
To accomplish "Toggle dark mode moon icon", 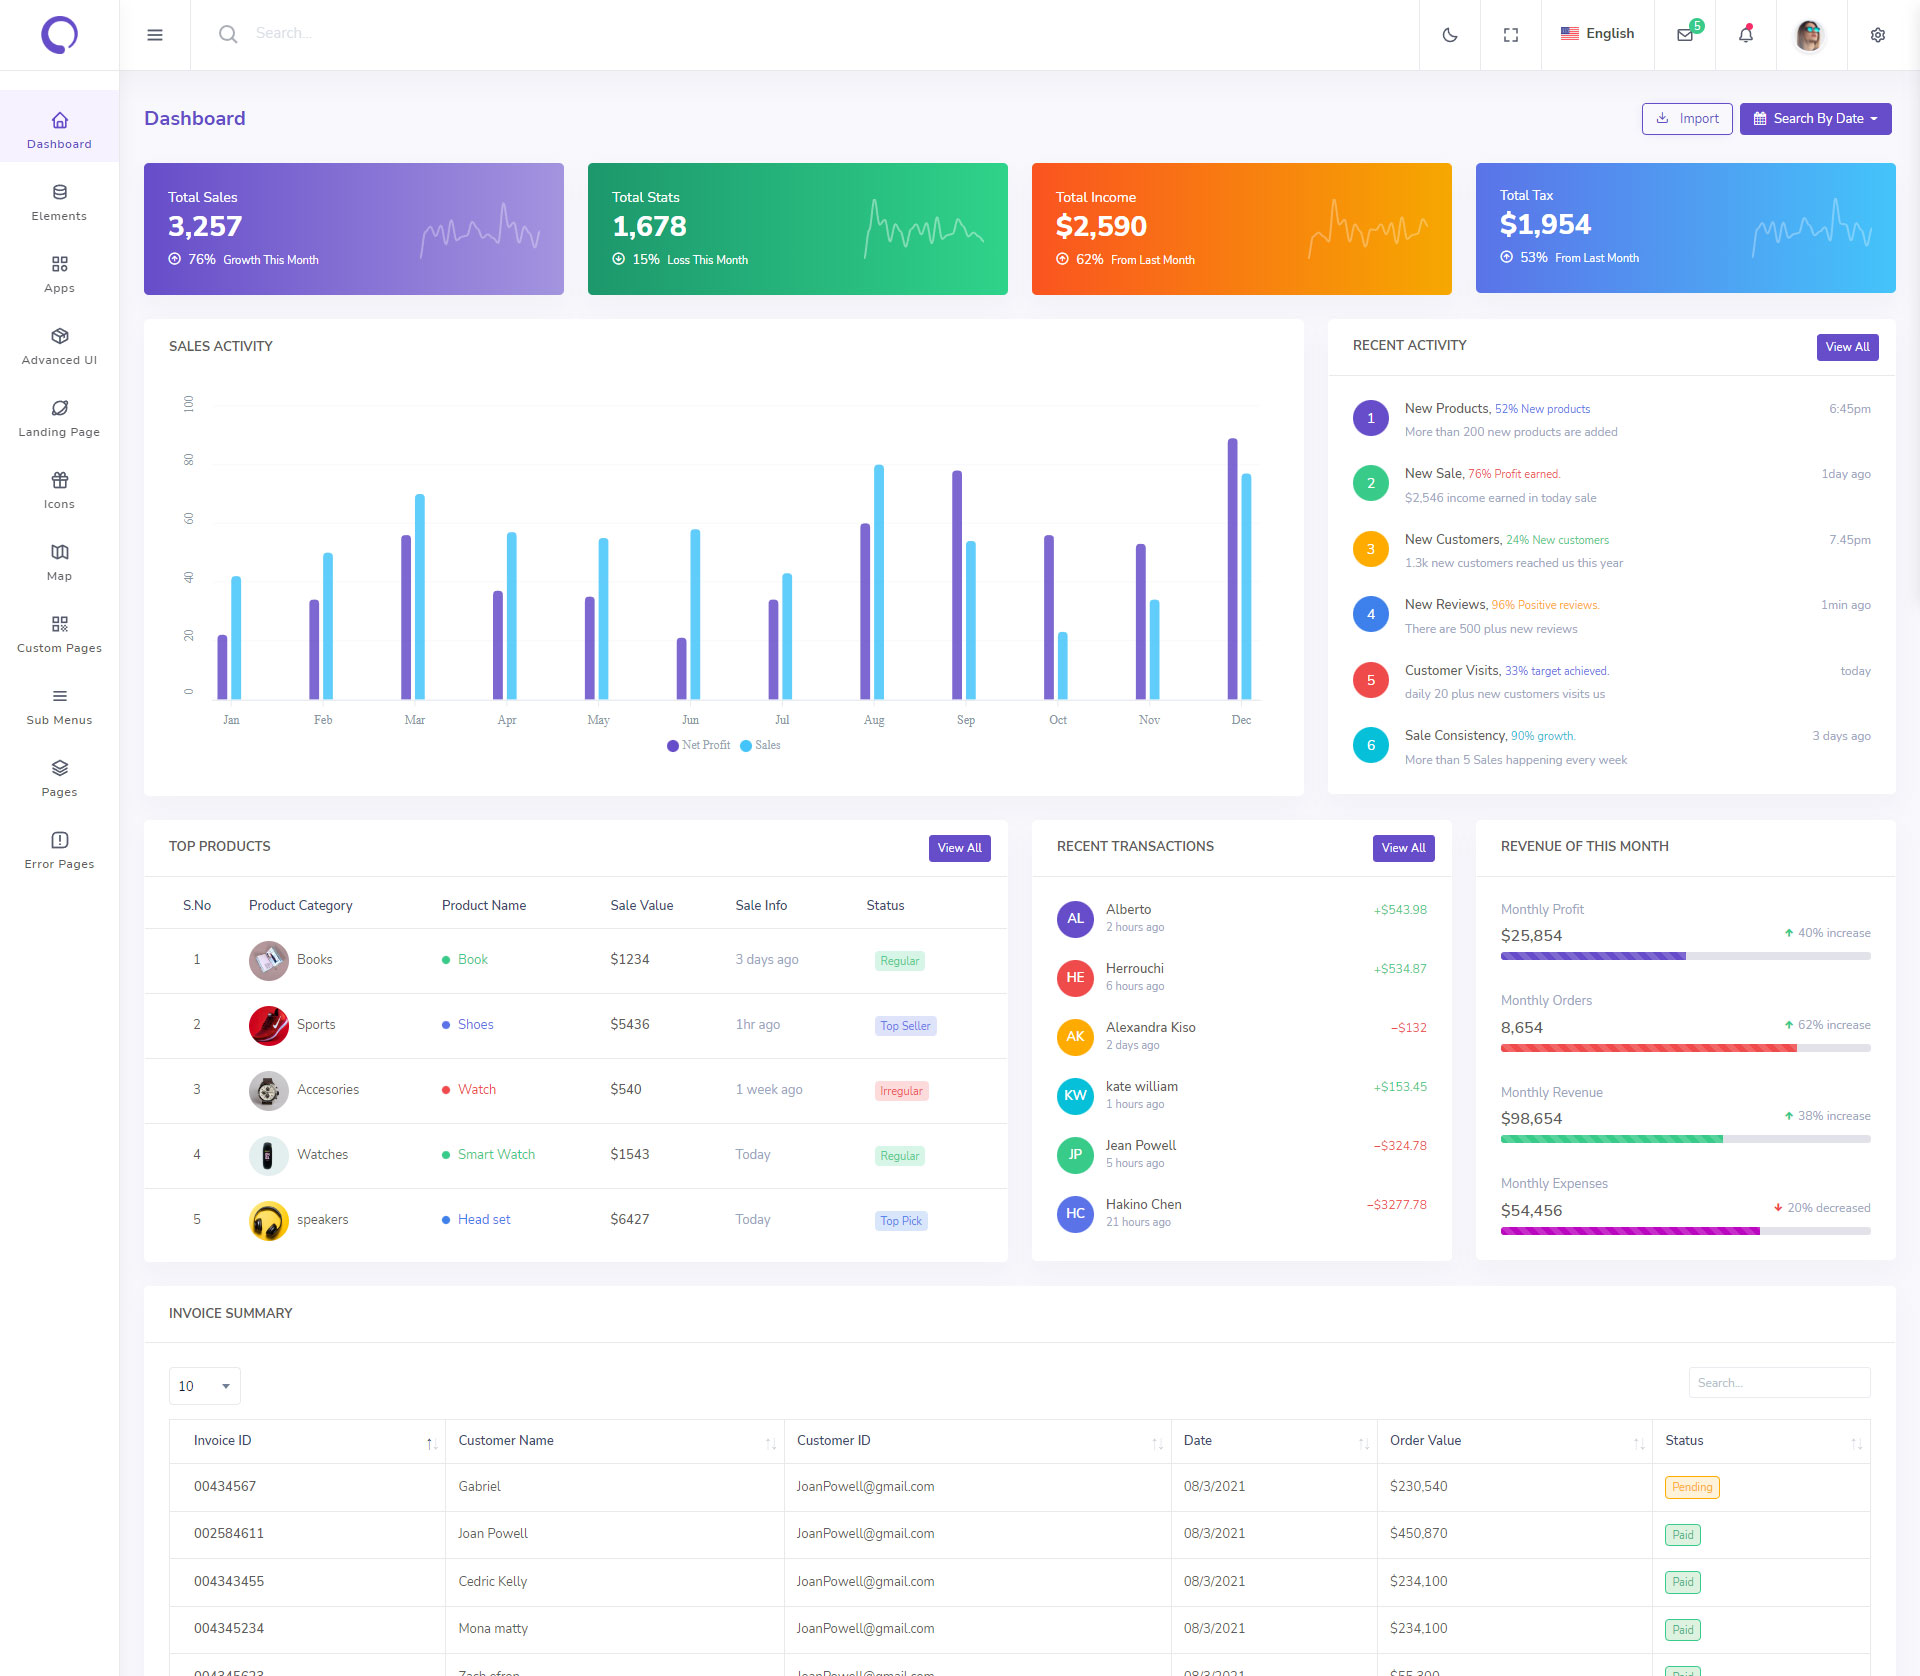I will [x=1450, y=35].
